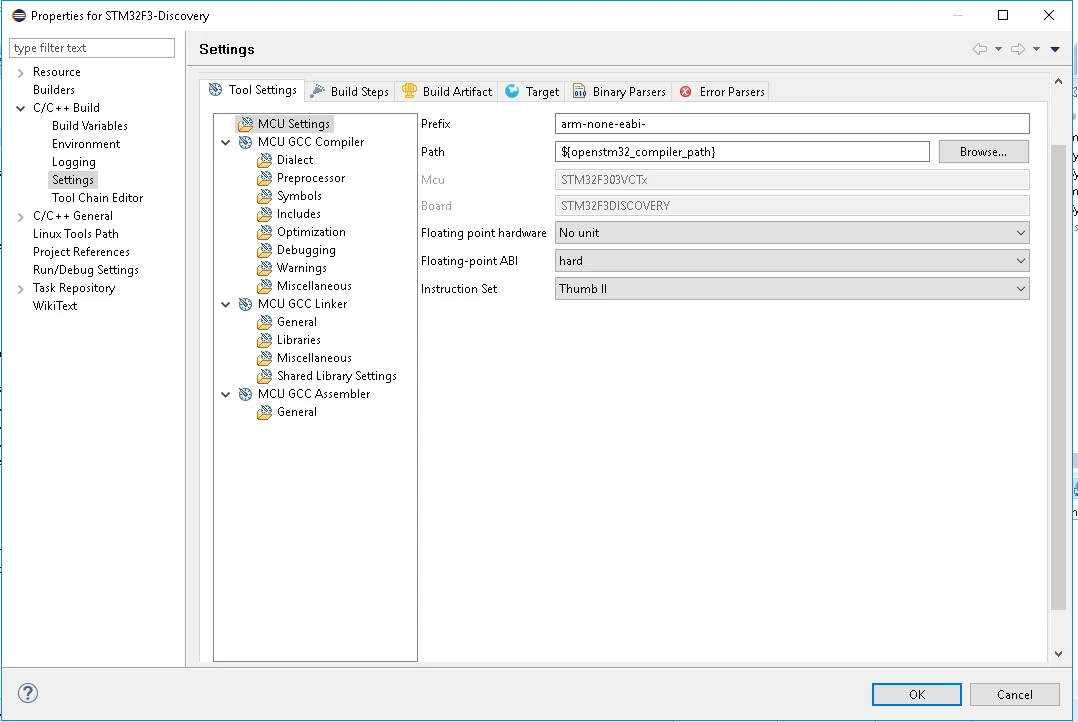Collapse the C/C++ Build category
The width and height of the screenshot is (1078, 722).
(21, 108)
